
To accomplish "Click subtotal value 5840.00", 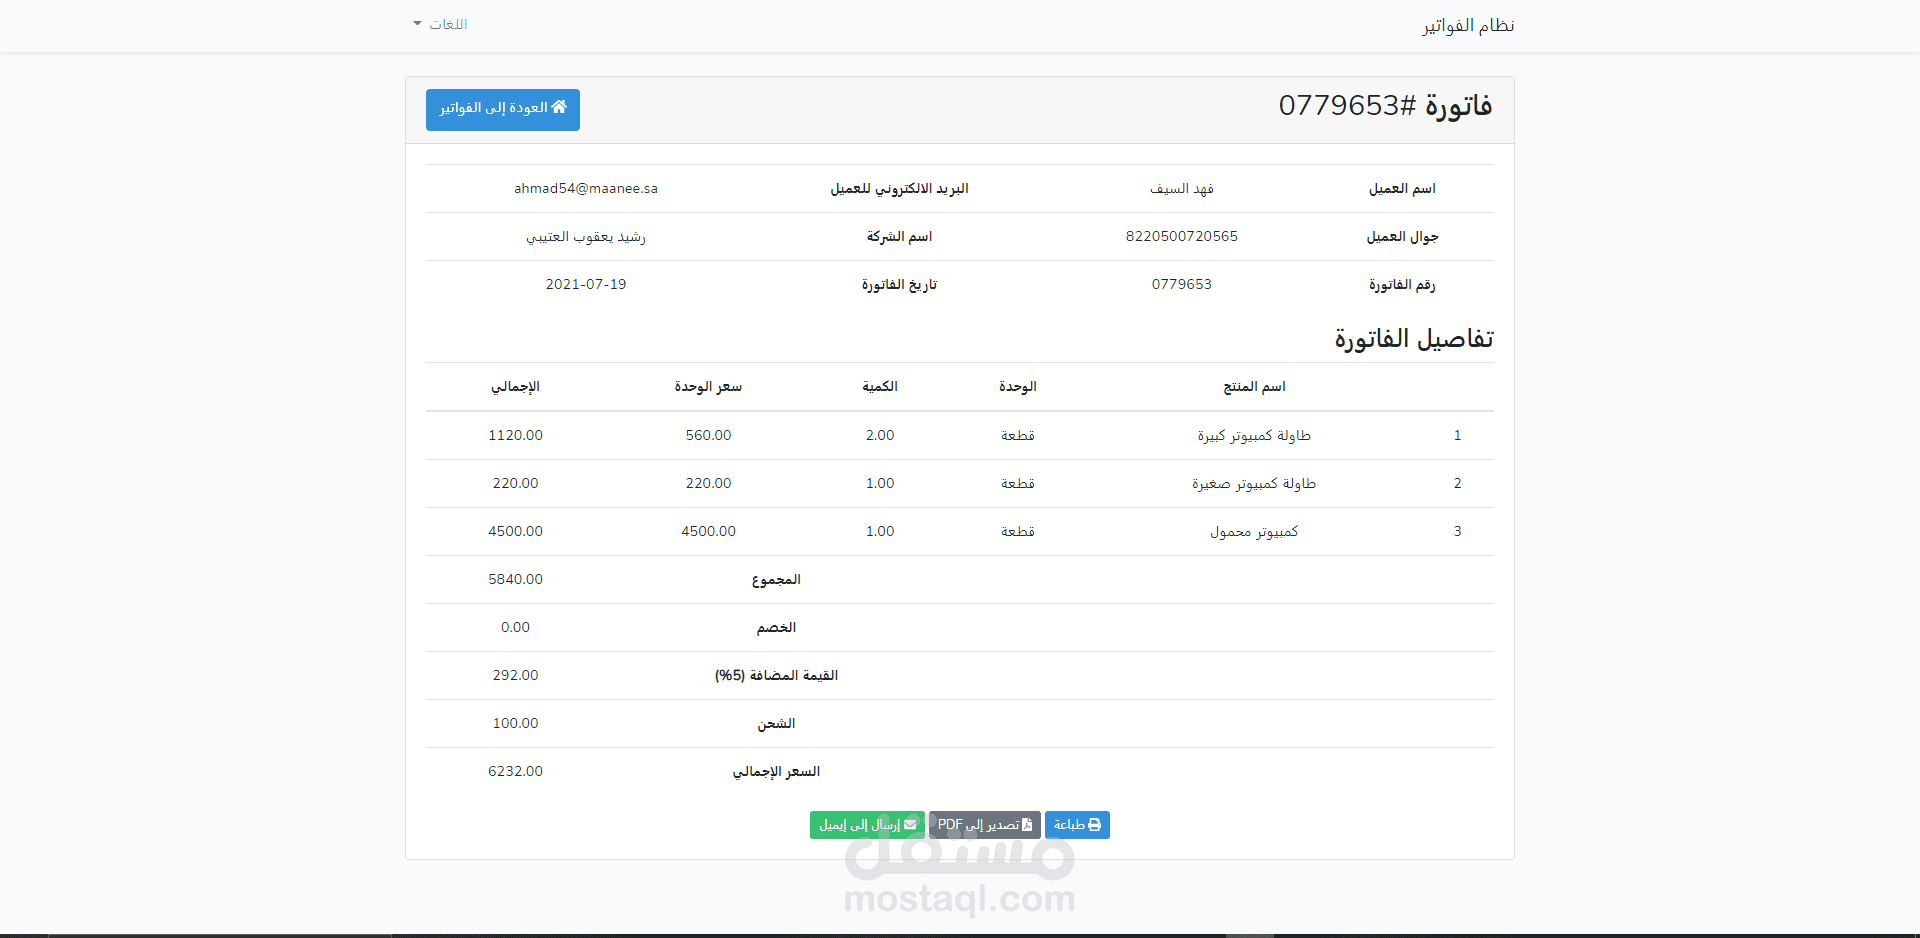I will pyautogui.click(x=515, y=579).
